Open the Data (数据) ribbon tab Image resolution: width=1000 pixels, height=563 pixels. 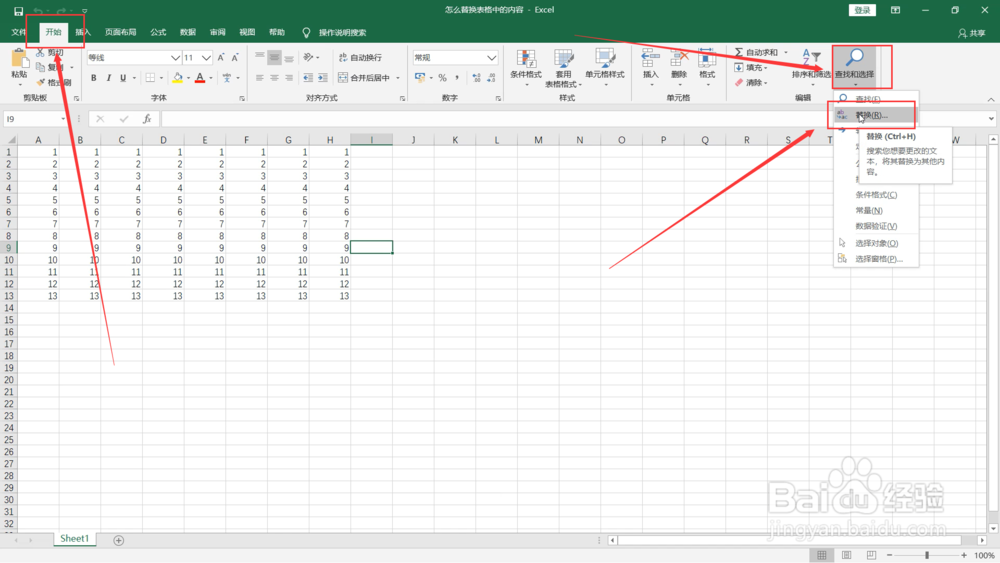coord(188,33)
